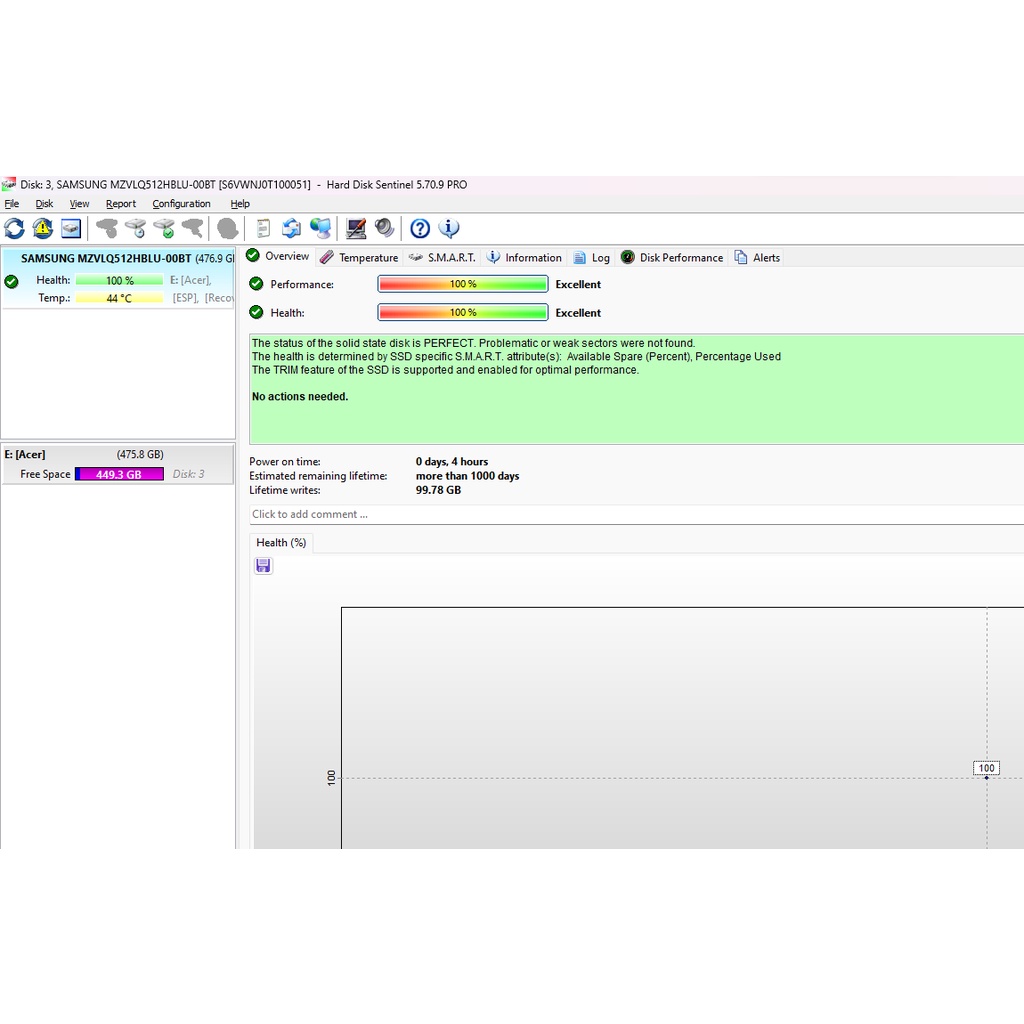Viewport: 1024px width, 1024px height.
Task: Save the health graph using floppy icon
Action: 263,566
